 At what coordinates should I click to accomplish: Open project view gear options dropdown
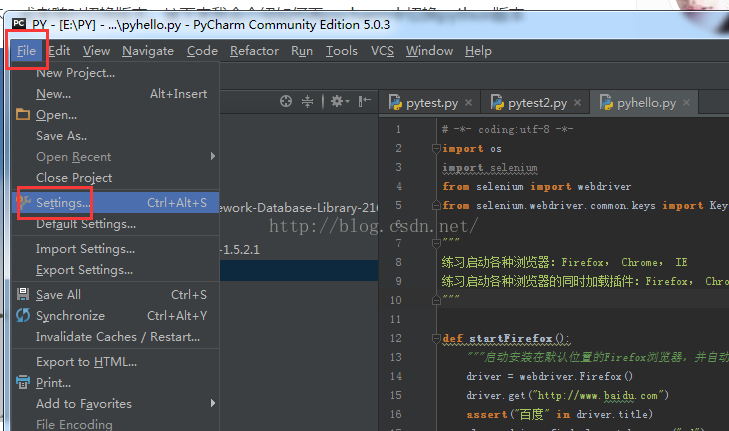pos(340,101)
